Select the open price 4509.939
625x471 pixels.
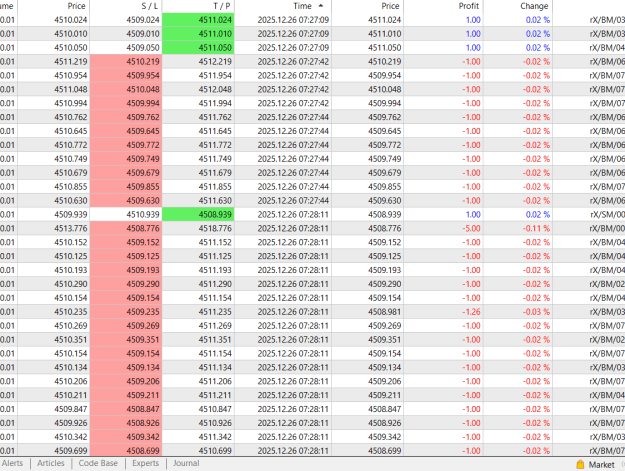(54, 214)
